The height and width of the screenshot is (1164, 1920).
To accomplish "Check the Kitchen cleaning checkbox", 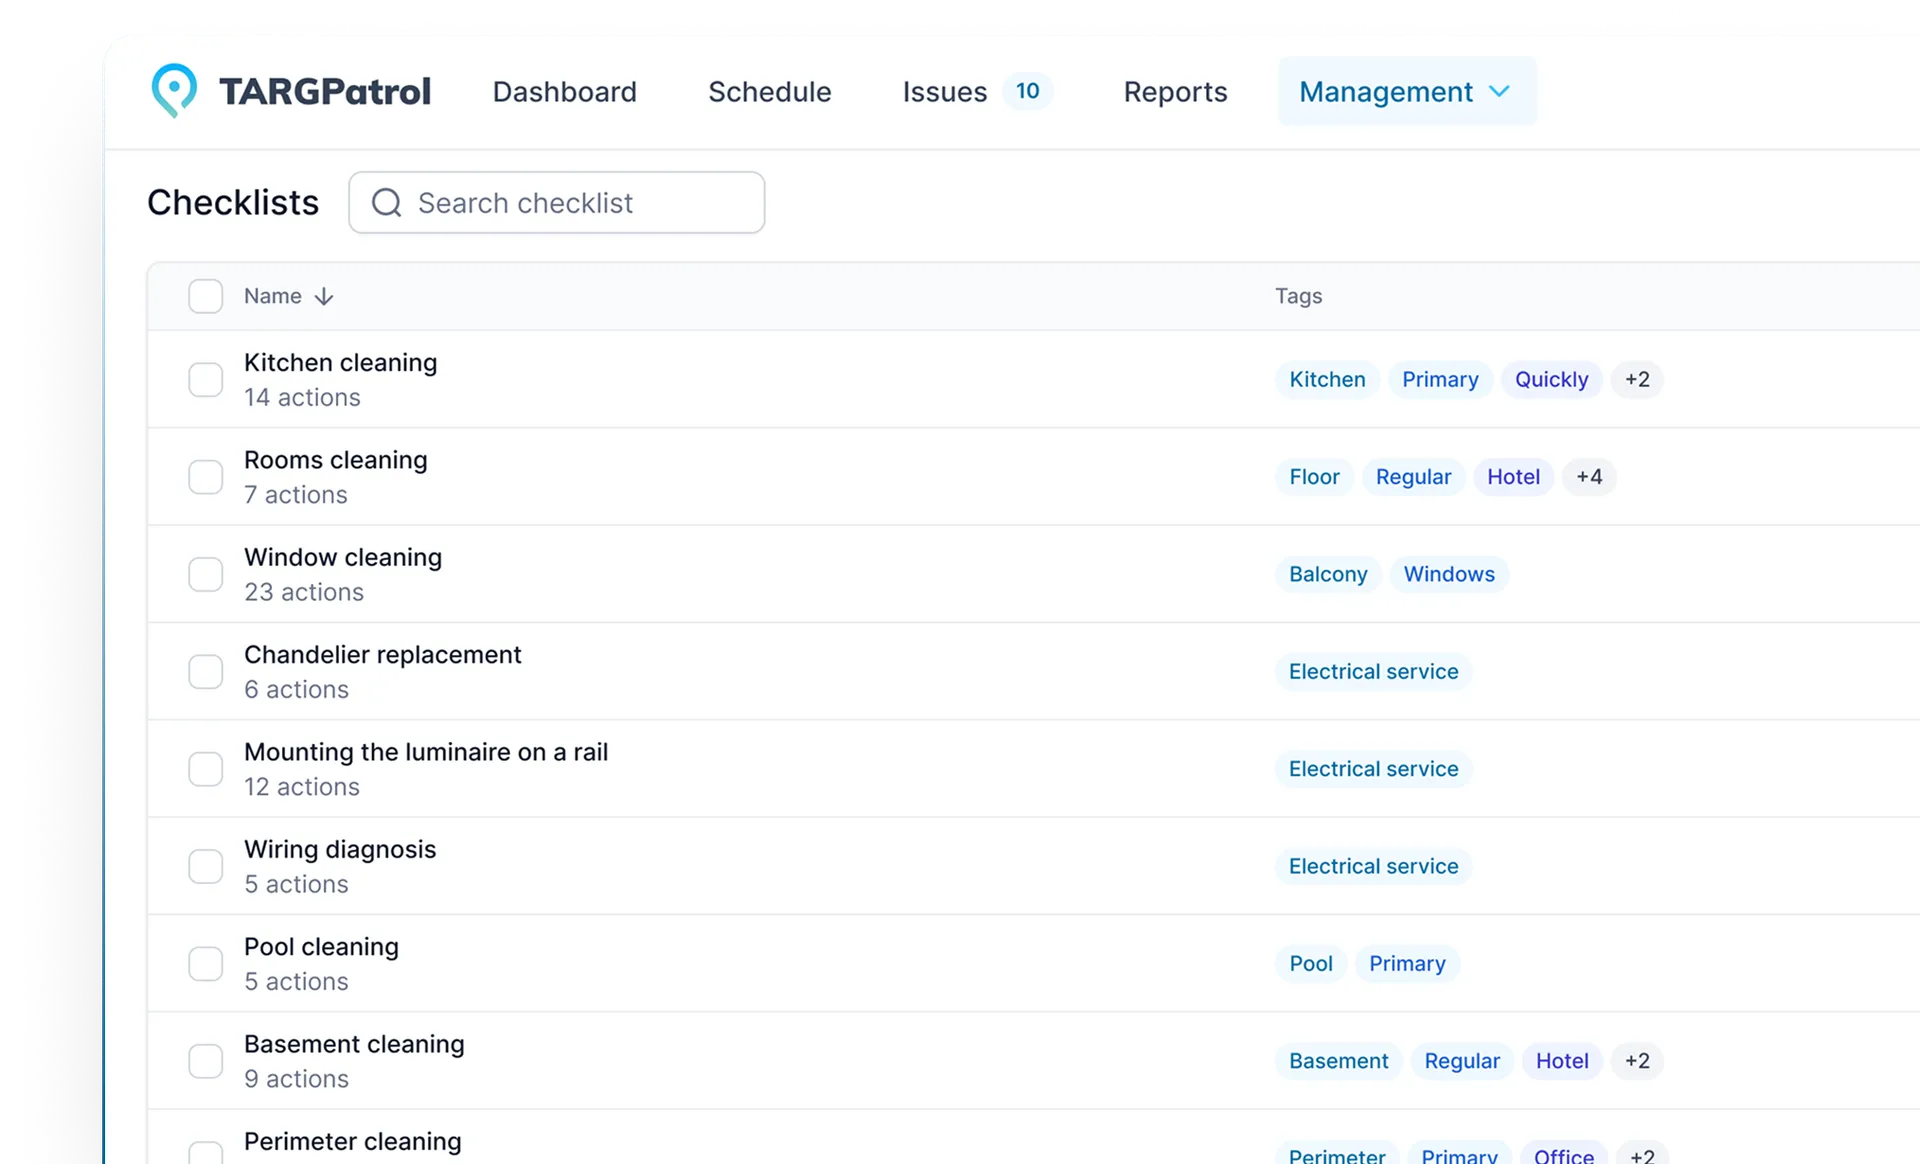I will 205,379.
